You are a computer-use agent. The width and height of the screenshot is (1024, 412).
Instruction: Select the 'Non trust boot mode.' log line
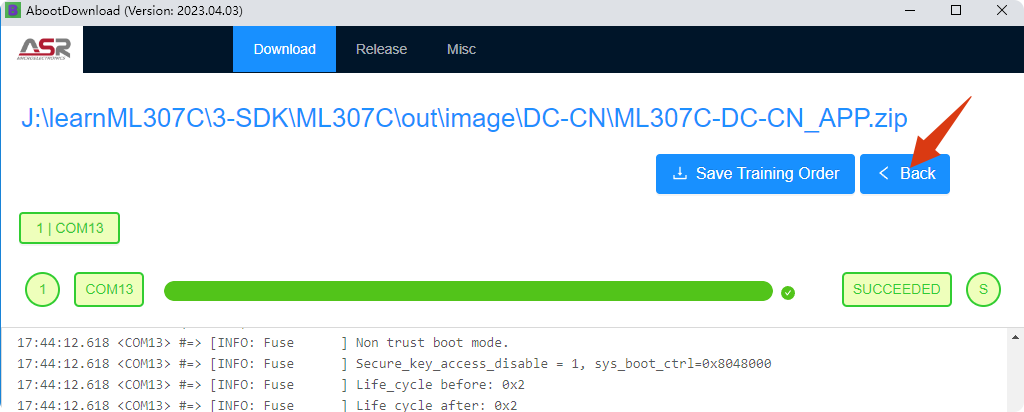coord(263,343)
